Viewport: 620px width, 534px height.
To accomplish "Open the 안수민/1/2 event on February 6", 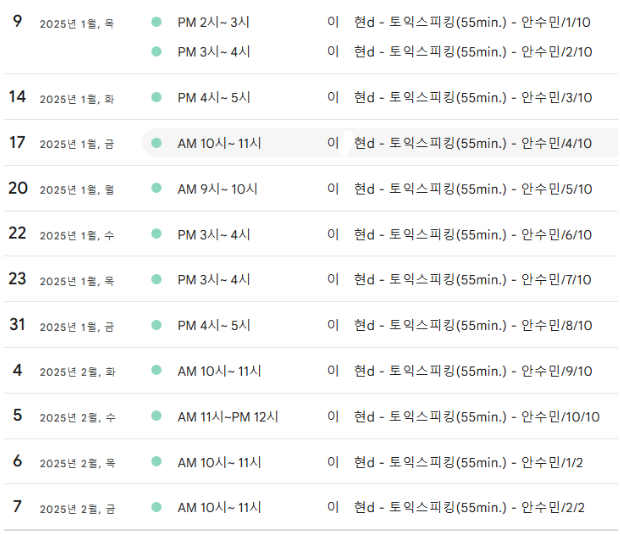I will pyautogui.click(x=468, y=462).
